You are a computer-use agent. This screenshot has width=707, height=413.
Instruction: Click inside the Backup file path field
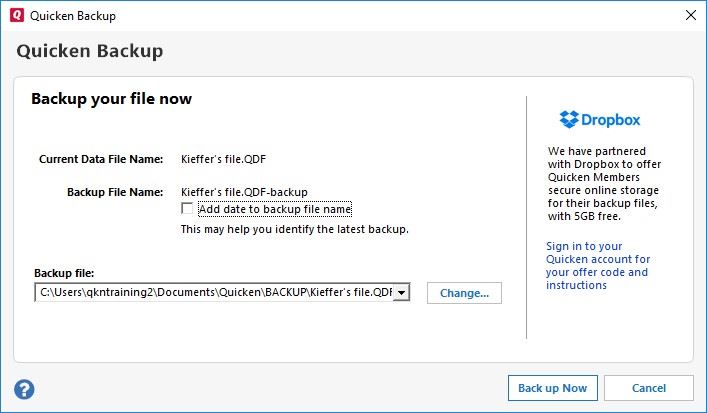[x=214, y=293]
